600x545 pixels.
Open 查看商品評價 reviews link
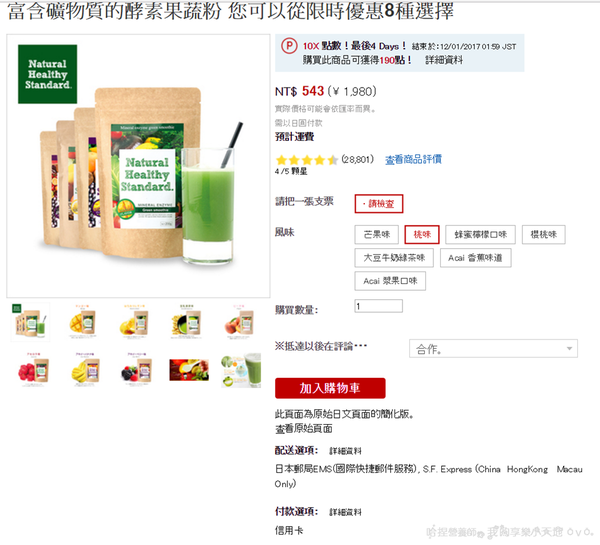pyautogui.click(x=413, y=159)
